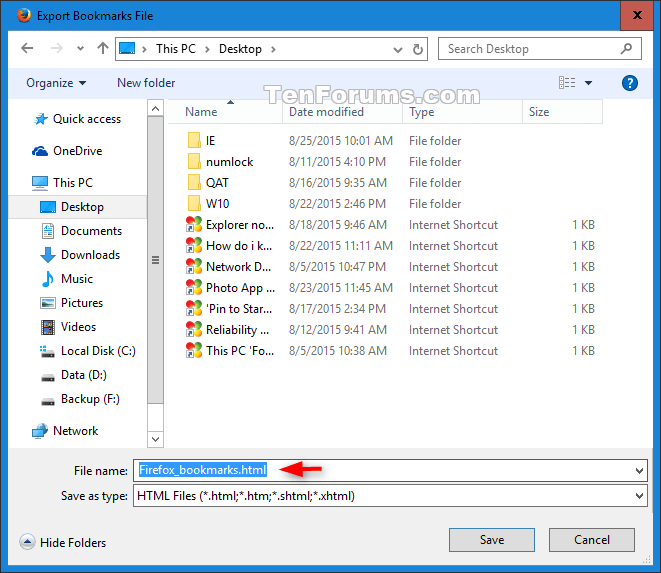661x573 pixels.
Task: Click 'This PC' in address breadcrumb
Action: coord(176,49)
